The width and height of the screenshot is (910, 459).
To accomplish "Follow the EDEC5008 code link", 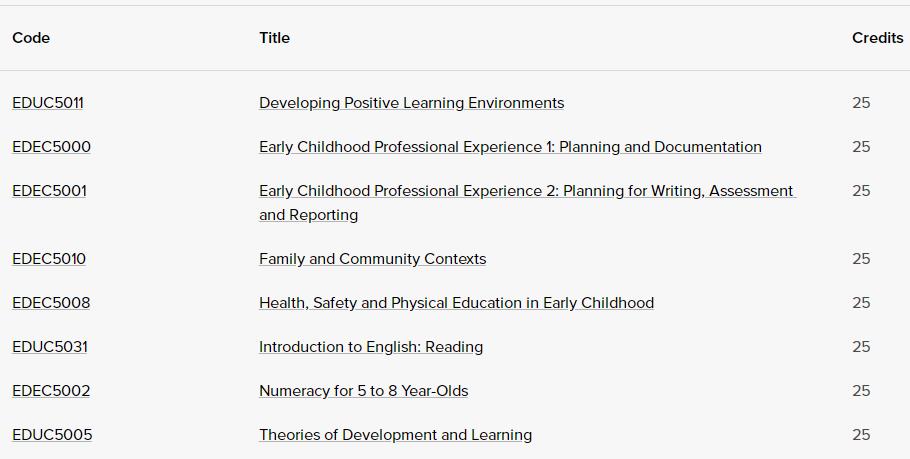I will [51, 303].
